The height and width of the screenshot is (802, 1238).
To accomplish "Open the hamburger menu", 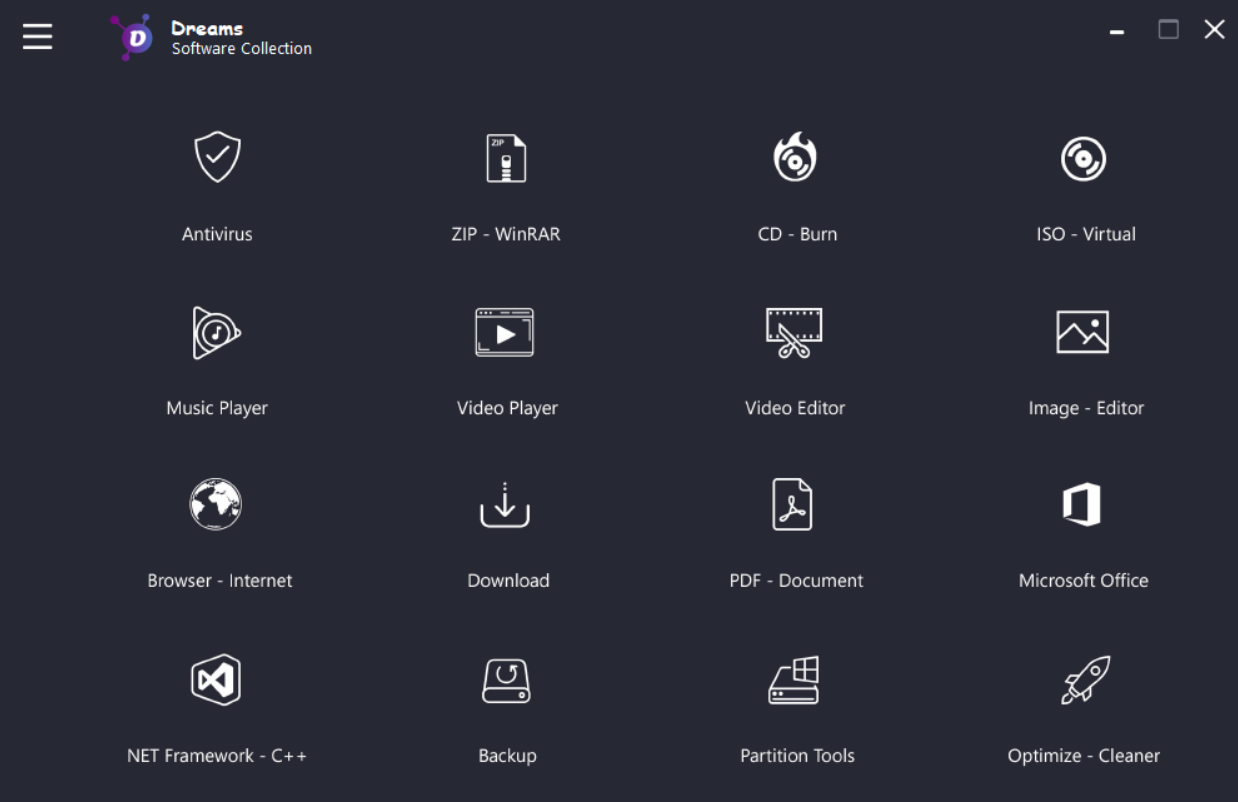I will pyautogui.click(x=38, y=37).
